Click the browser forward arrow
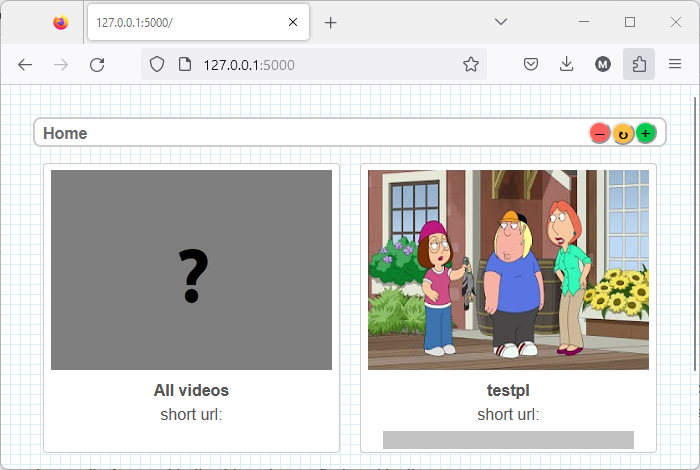The image size is (700, 470). coord(61,65)
